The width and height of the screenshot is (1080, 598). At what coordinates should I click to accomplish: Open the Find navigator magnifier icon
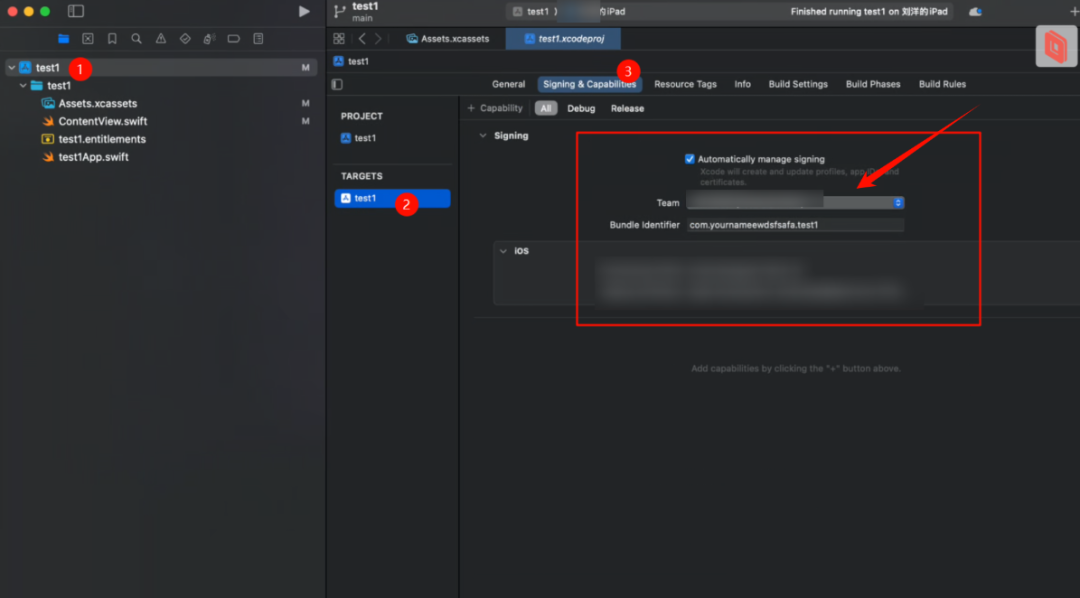(136, 39)
